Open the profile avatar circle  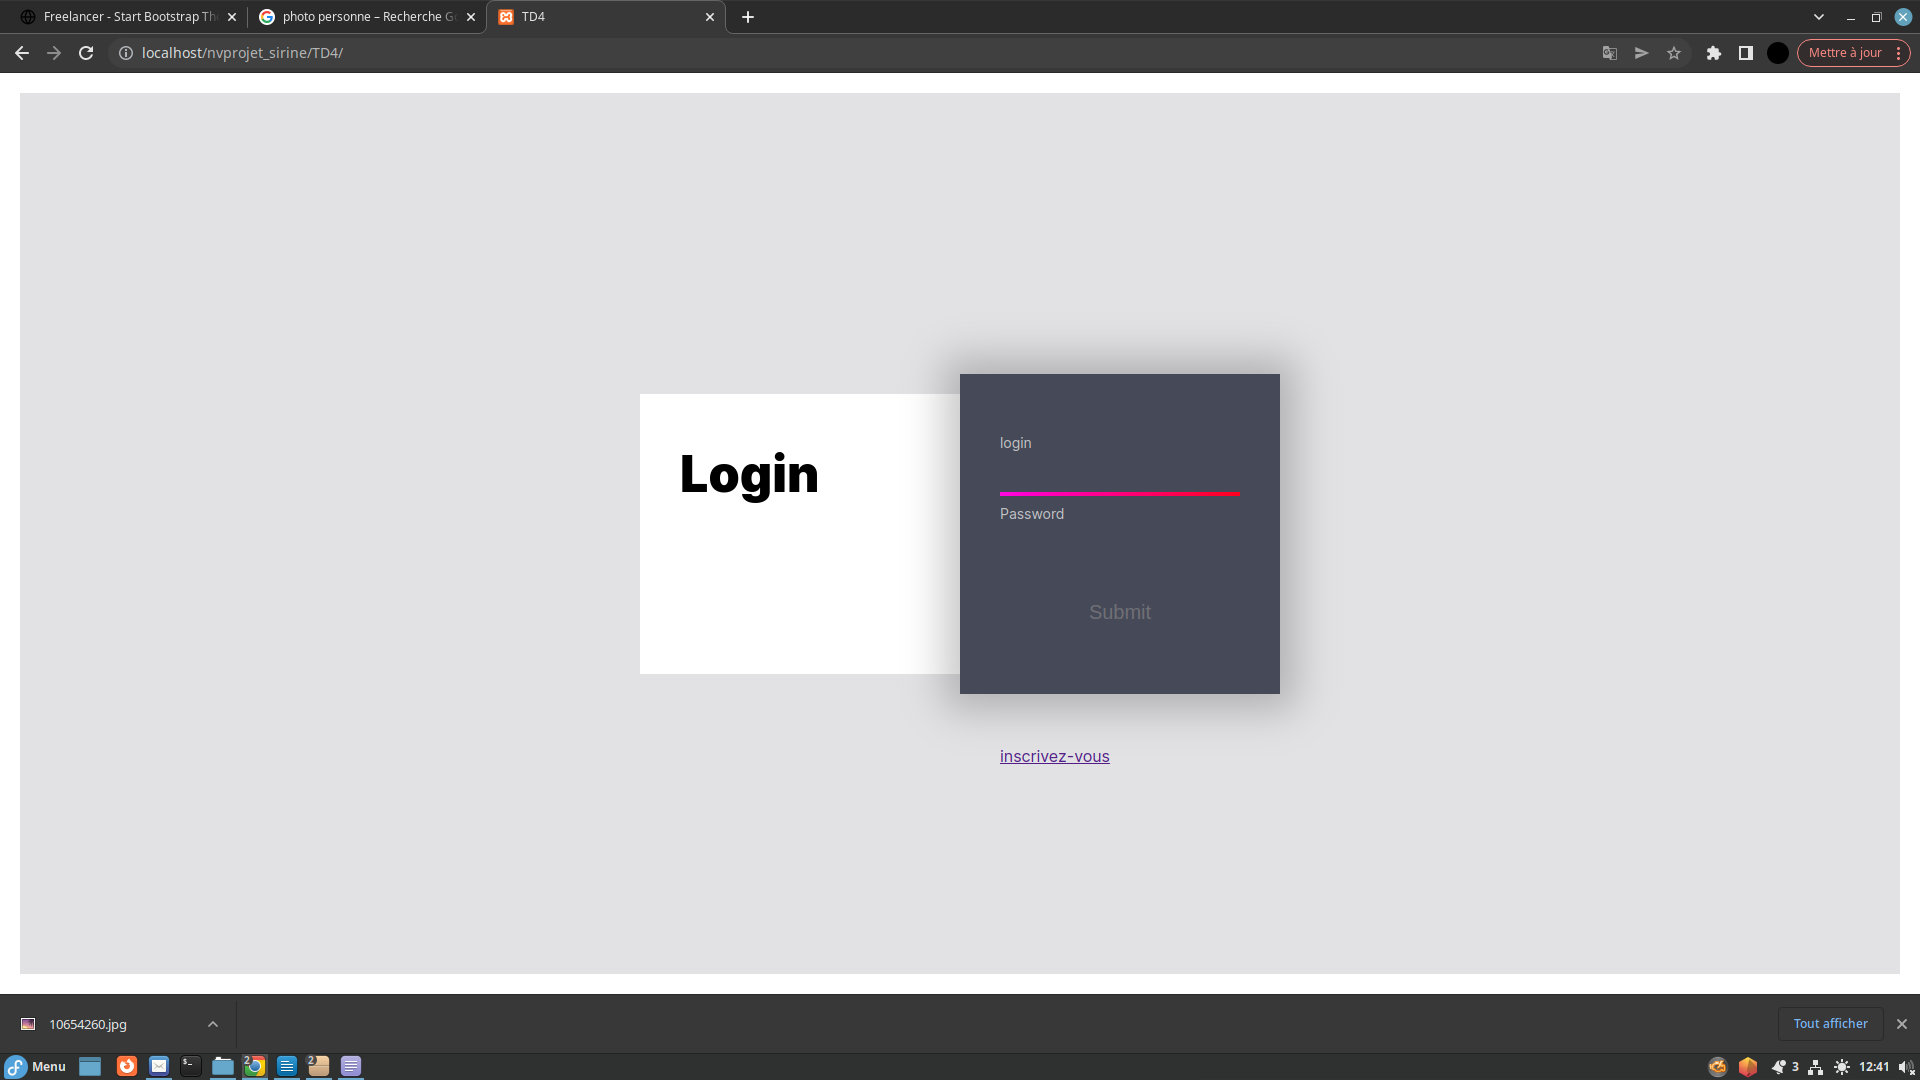point(1778,53)
